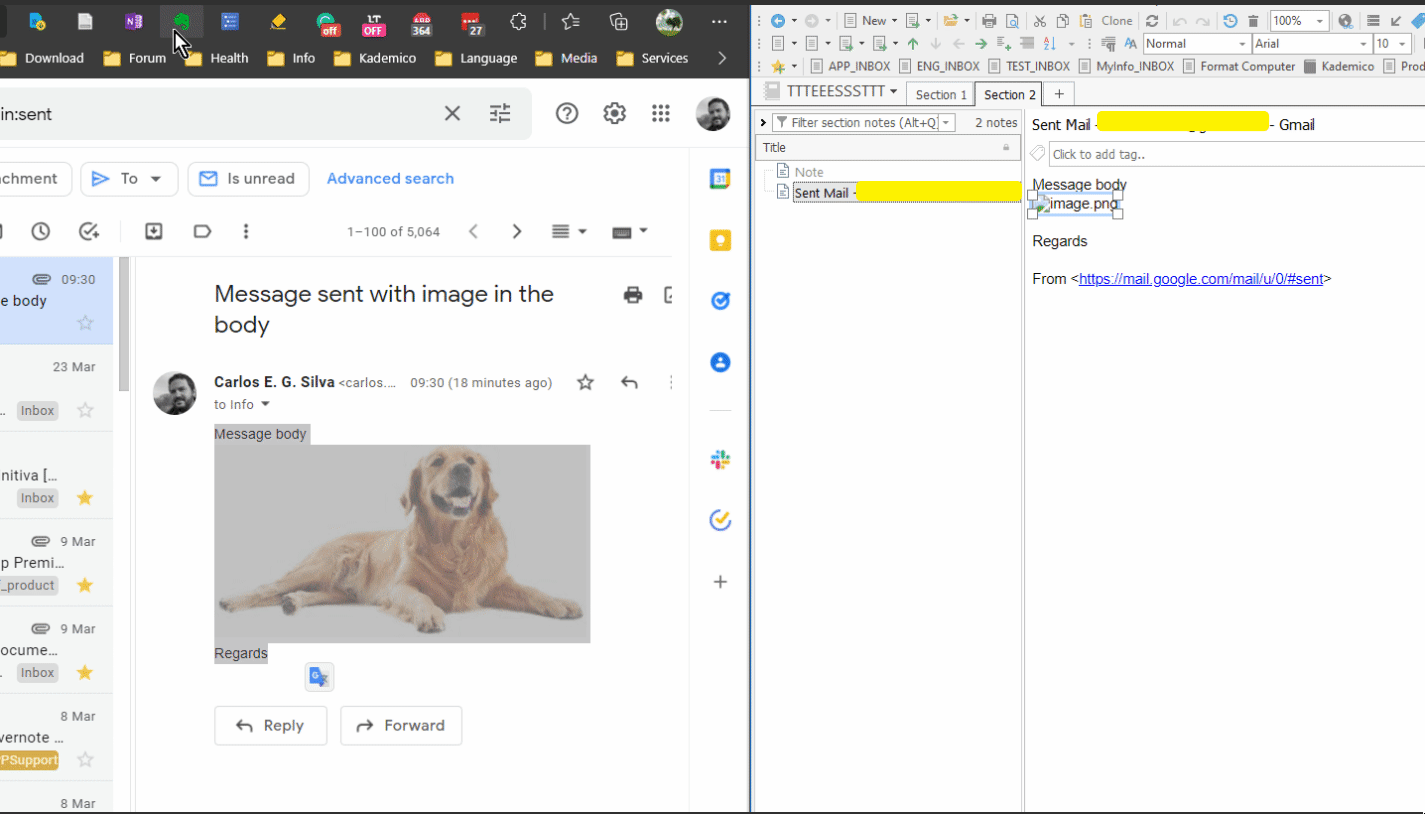This screenshot has height=814, width=1425.
Task: Translate the message using the Translate icon
Action: 319,676
